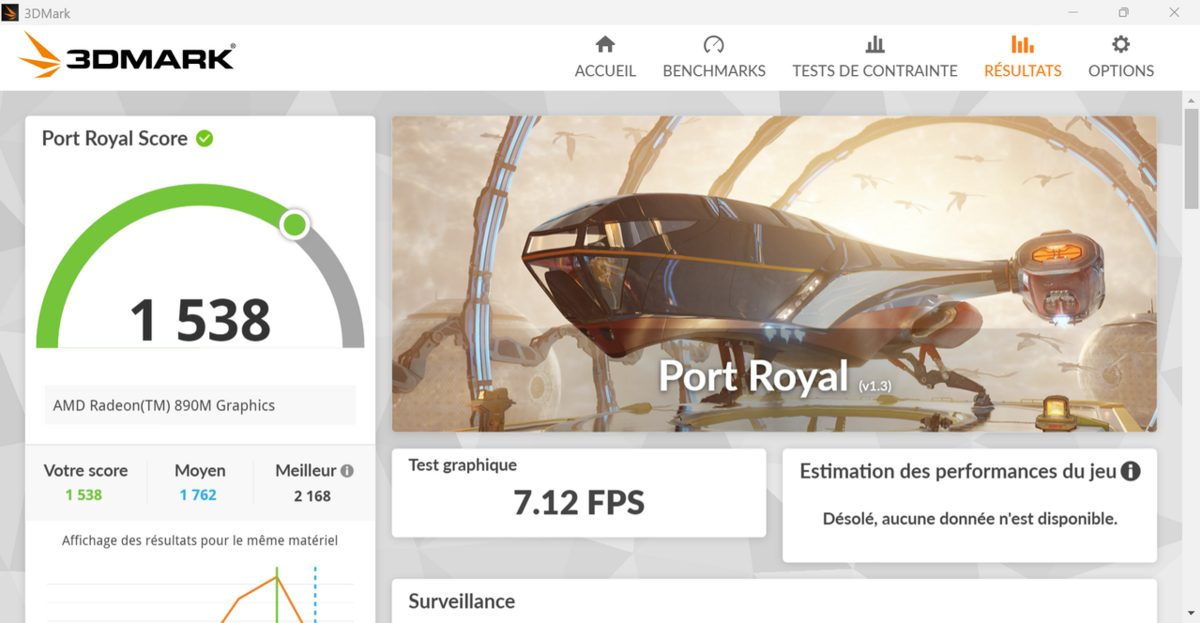
Task: Click the green Votre score value 1 538
Action: click(84, 495)
